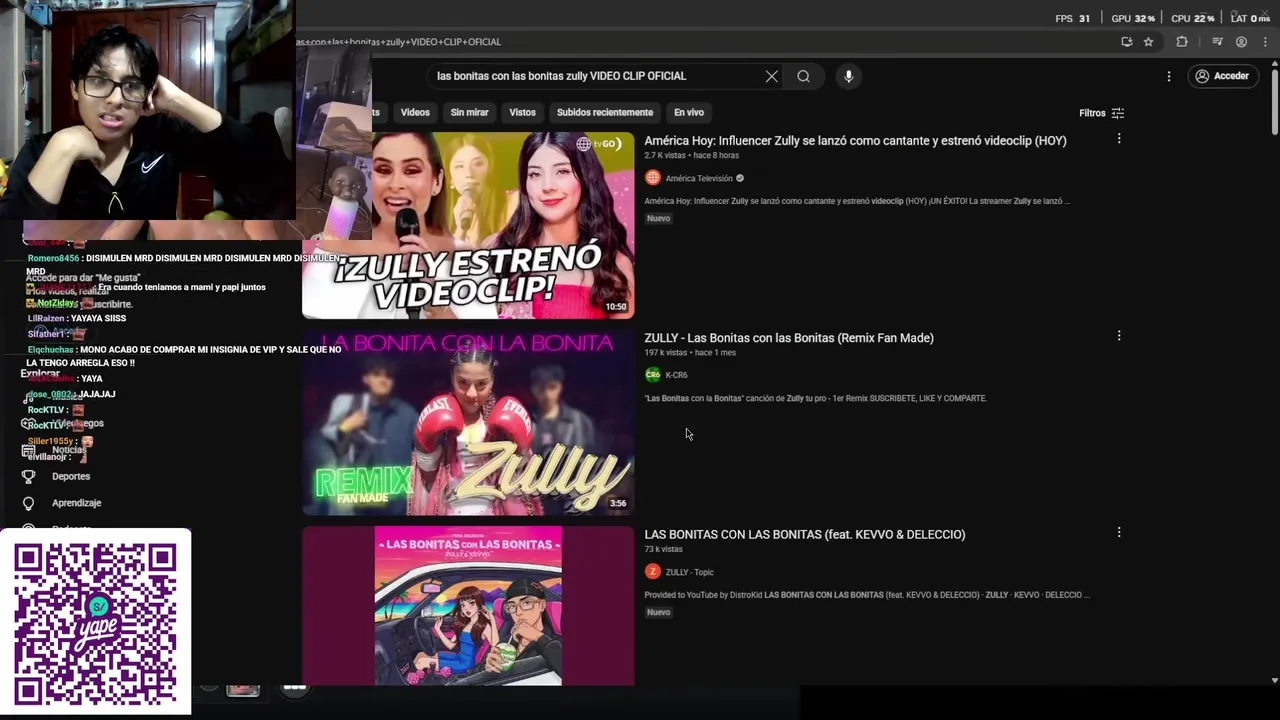Open the ¡ZULLY ESTRENÓ VIDEOCLIP! thumbnail
Image resolution: width=1280 pixels, height=720 pixels.
point(468,225)
